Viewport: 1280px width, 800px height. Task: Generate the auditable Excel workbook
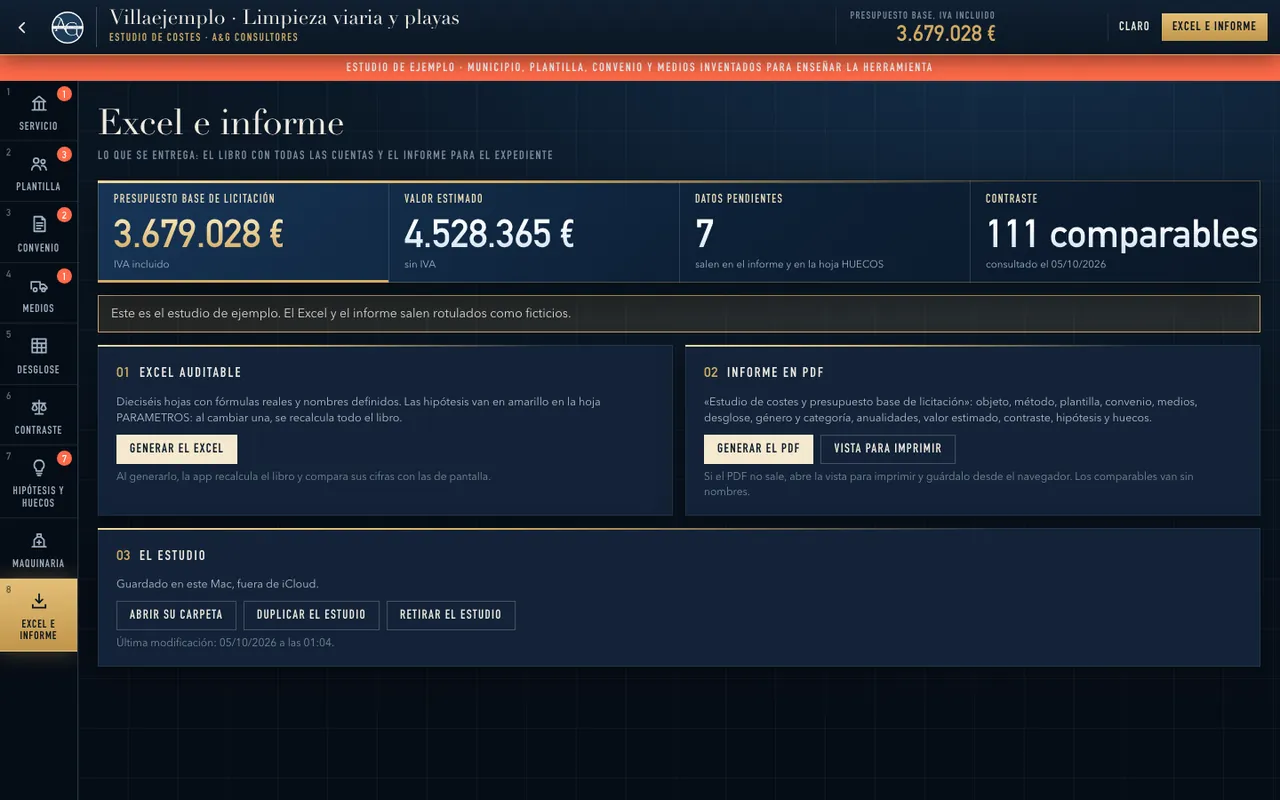pos(177,449)
